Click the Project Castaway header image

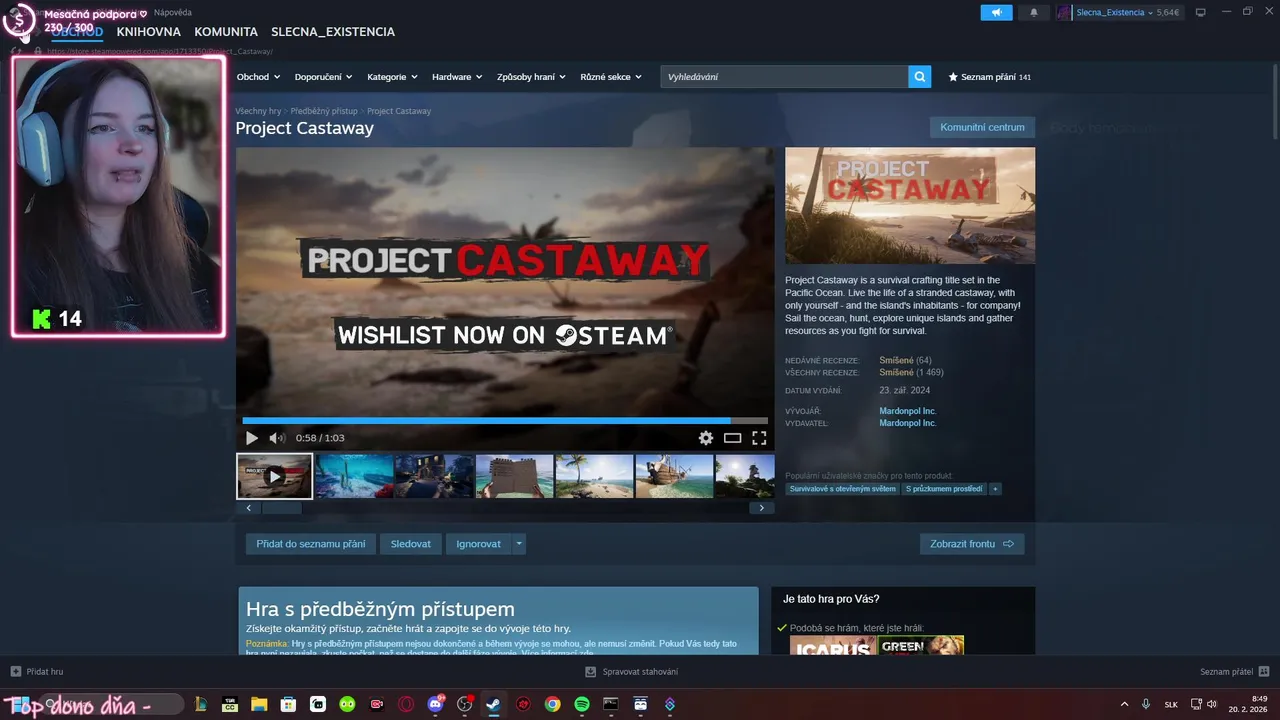click(910, 206)
